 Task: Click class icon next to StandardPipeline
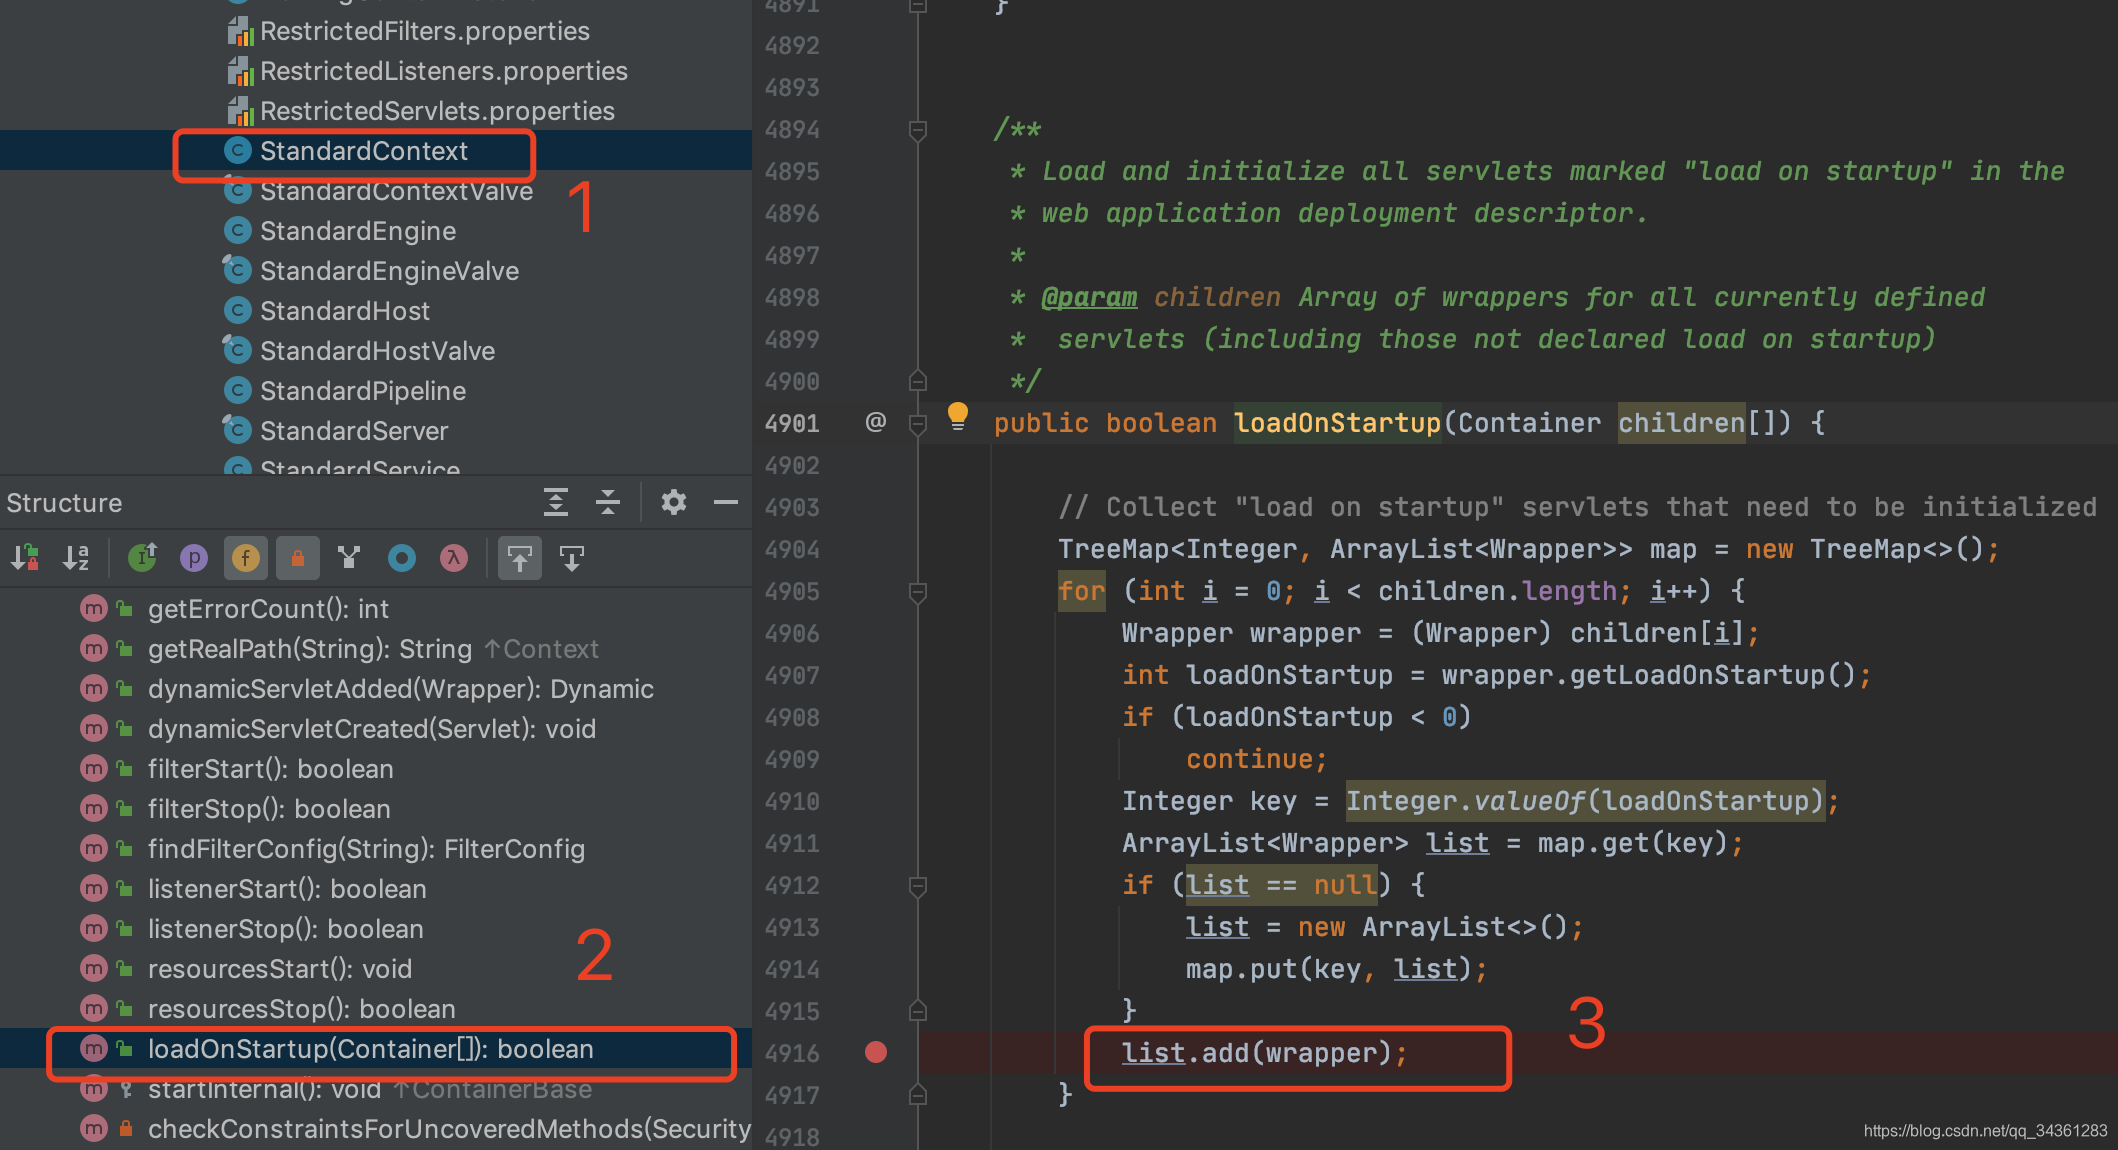coord(237,391)
